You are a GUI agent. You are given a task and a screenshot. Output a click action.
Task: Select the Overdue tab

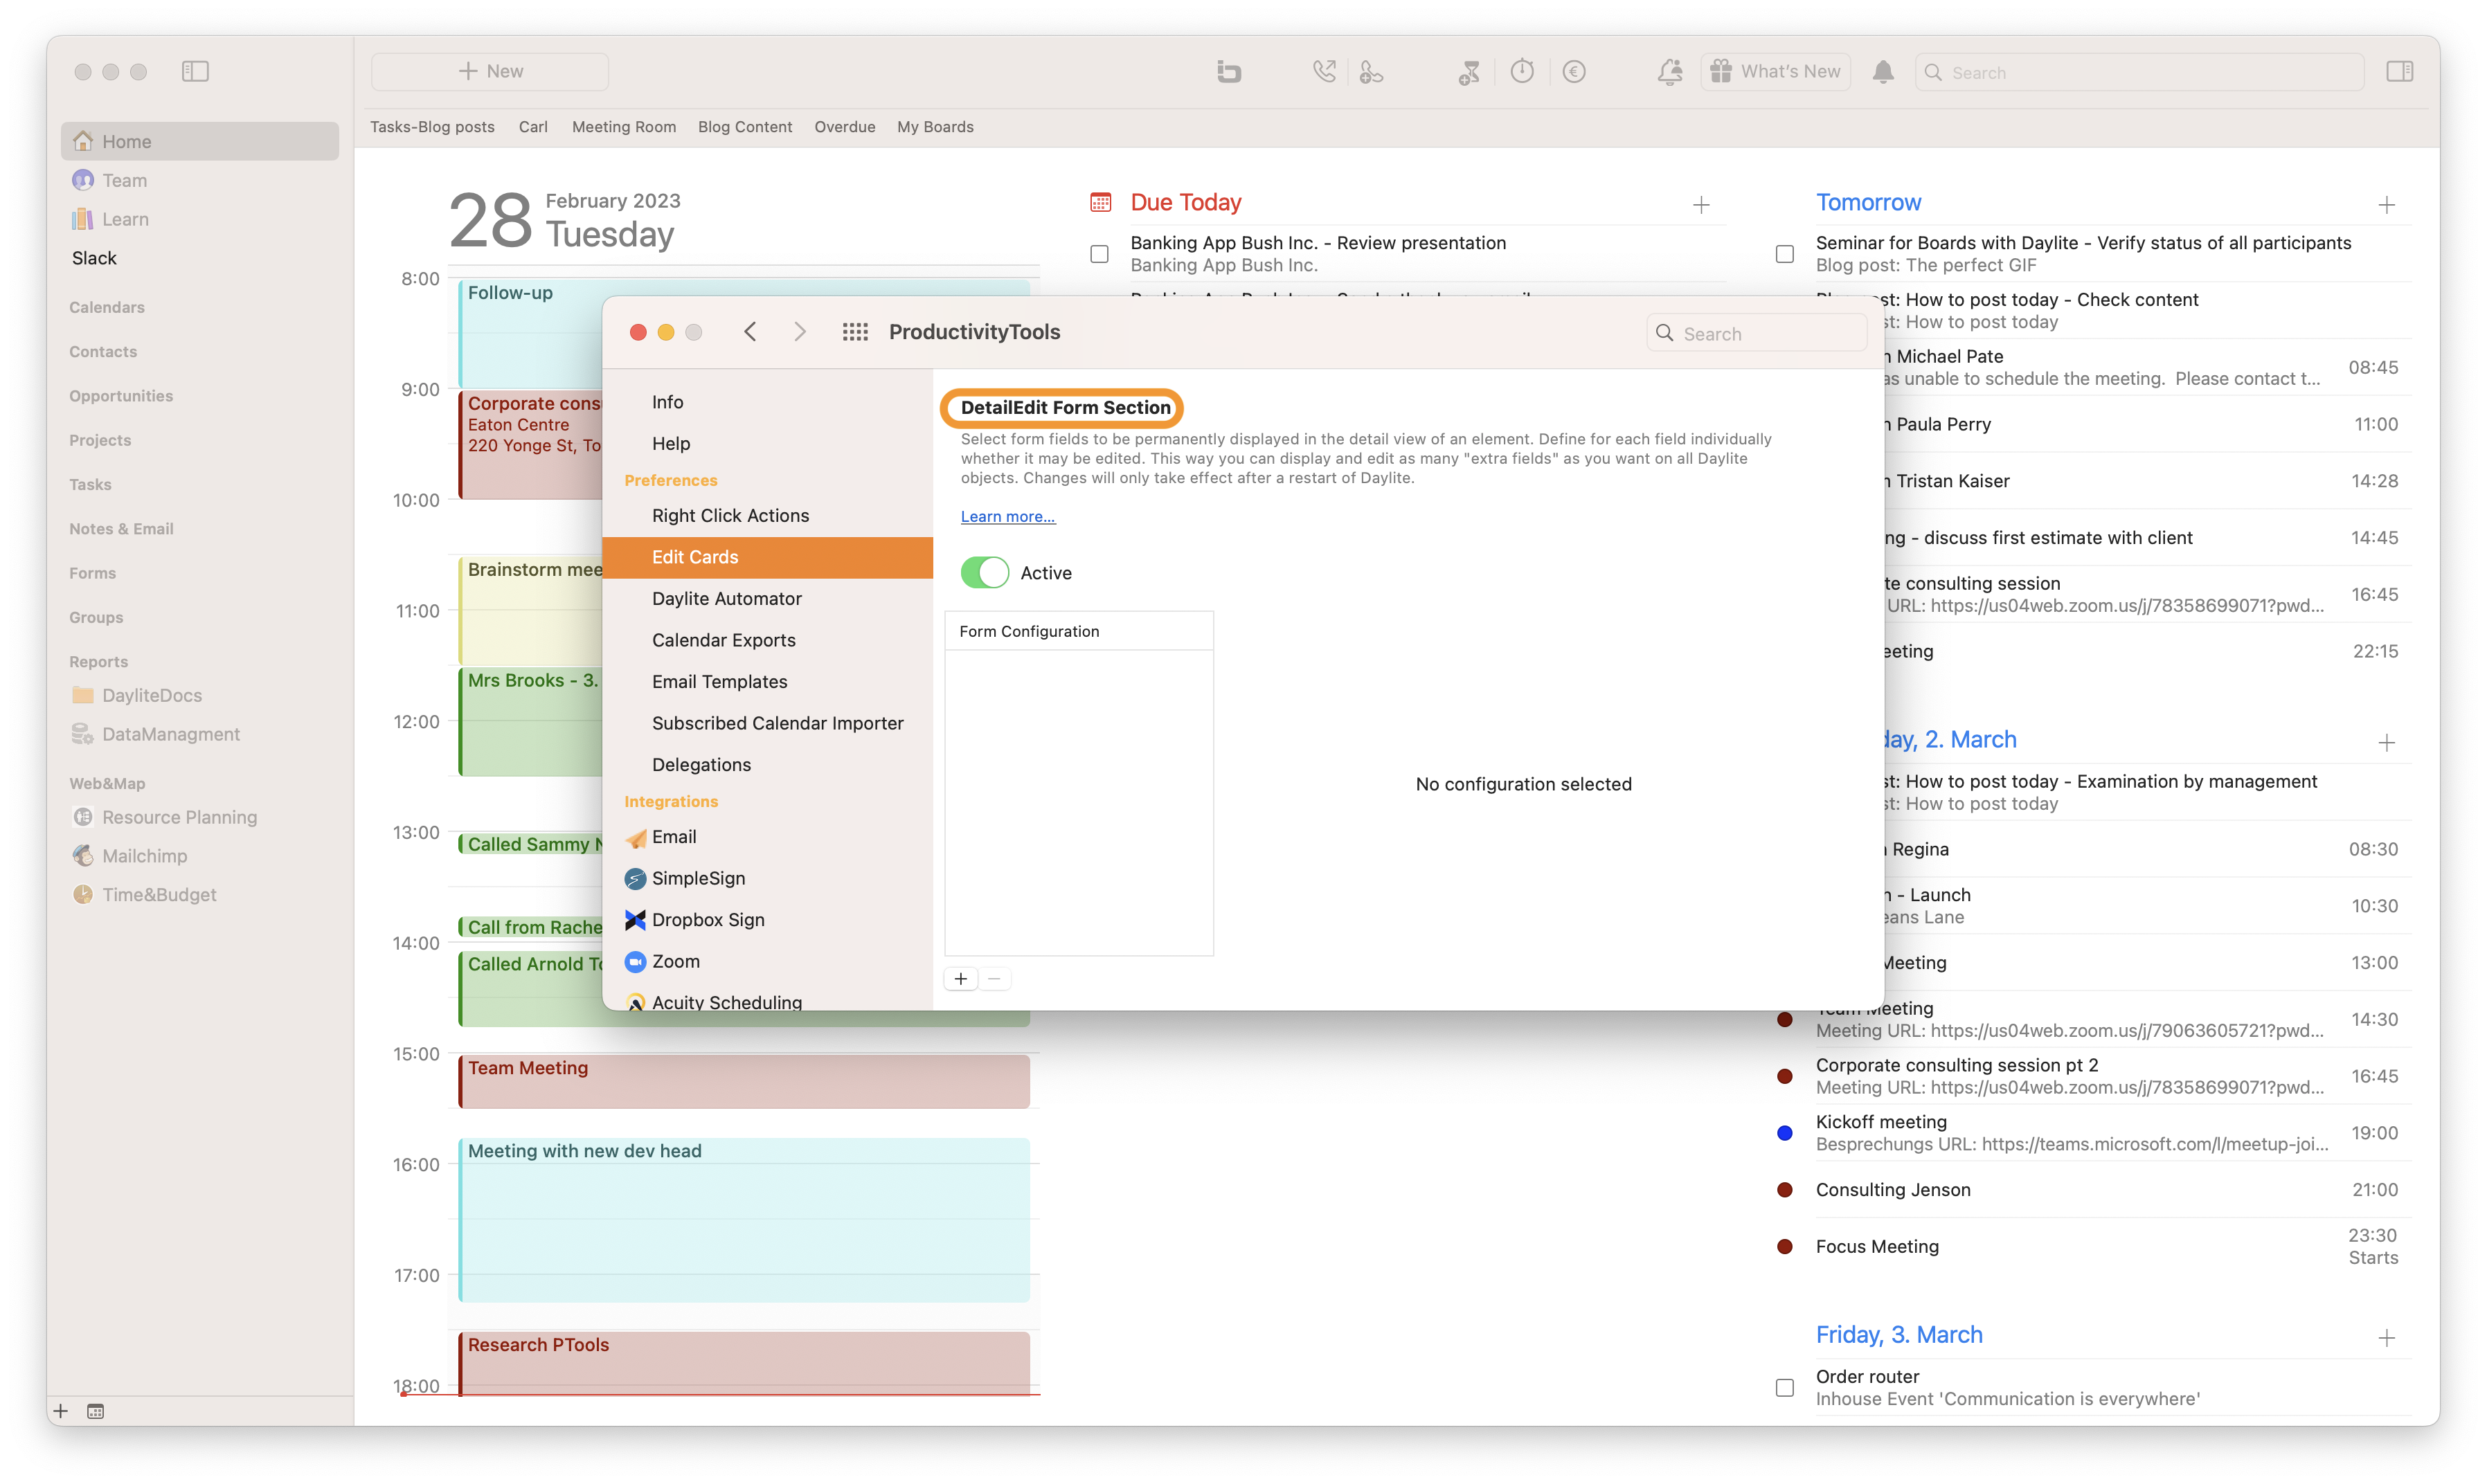pos(845,127)
